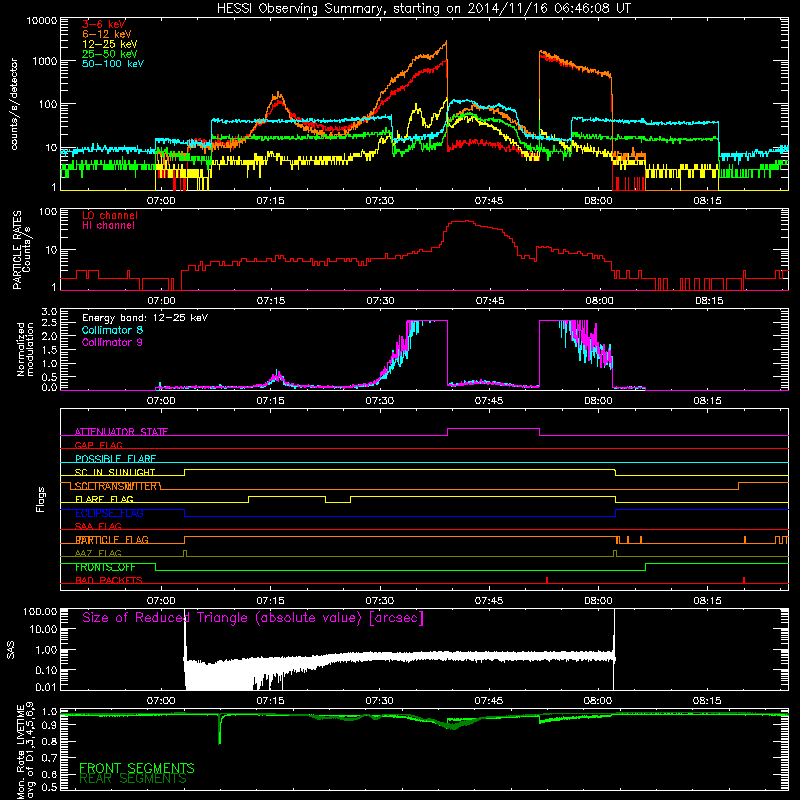Click the Energy band: 12-25 keV label
This screenshot has height=800, width=800.
click(145, 318)
